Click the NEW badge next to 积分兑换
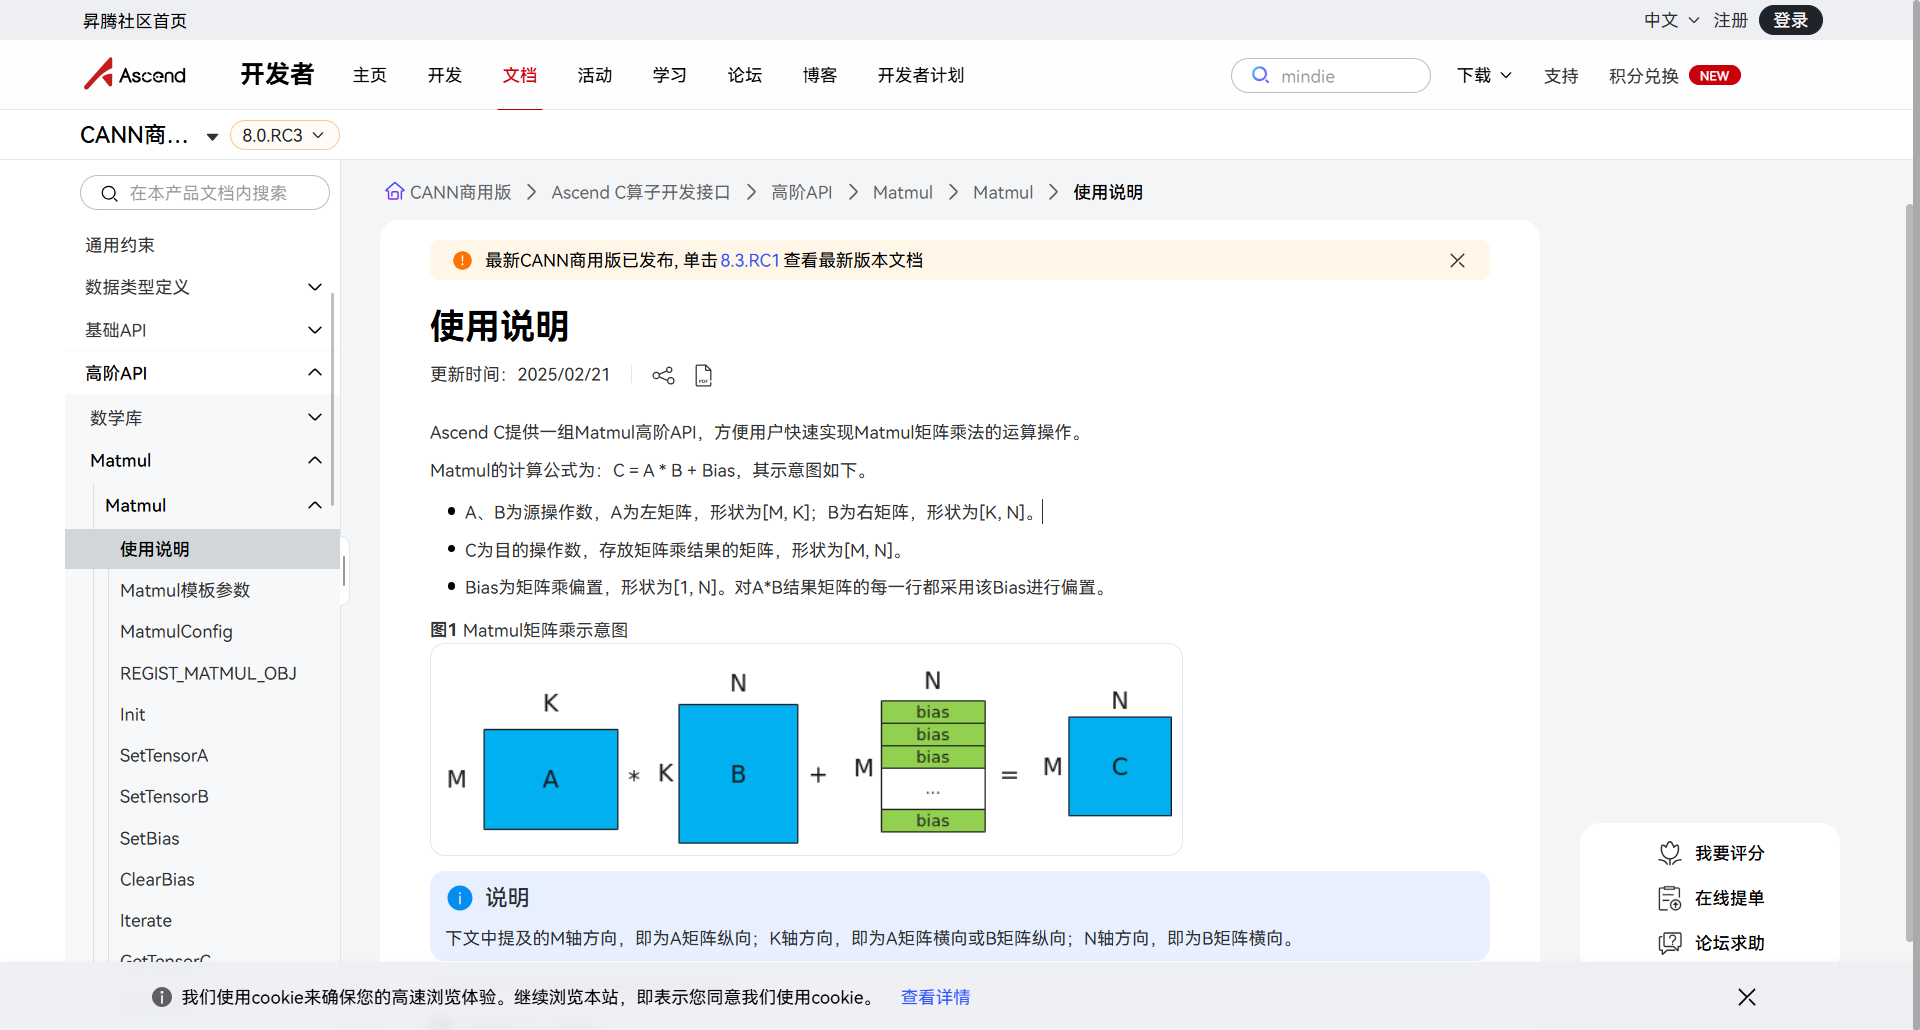 click(1714, 75)
